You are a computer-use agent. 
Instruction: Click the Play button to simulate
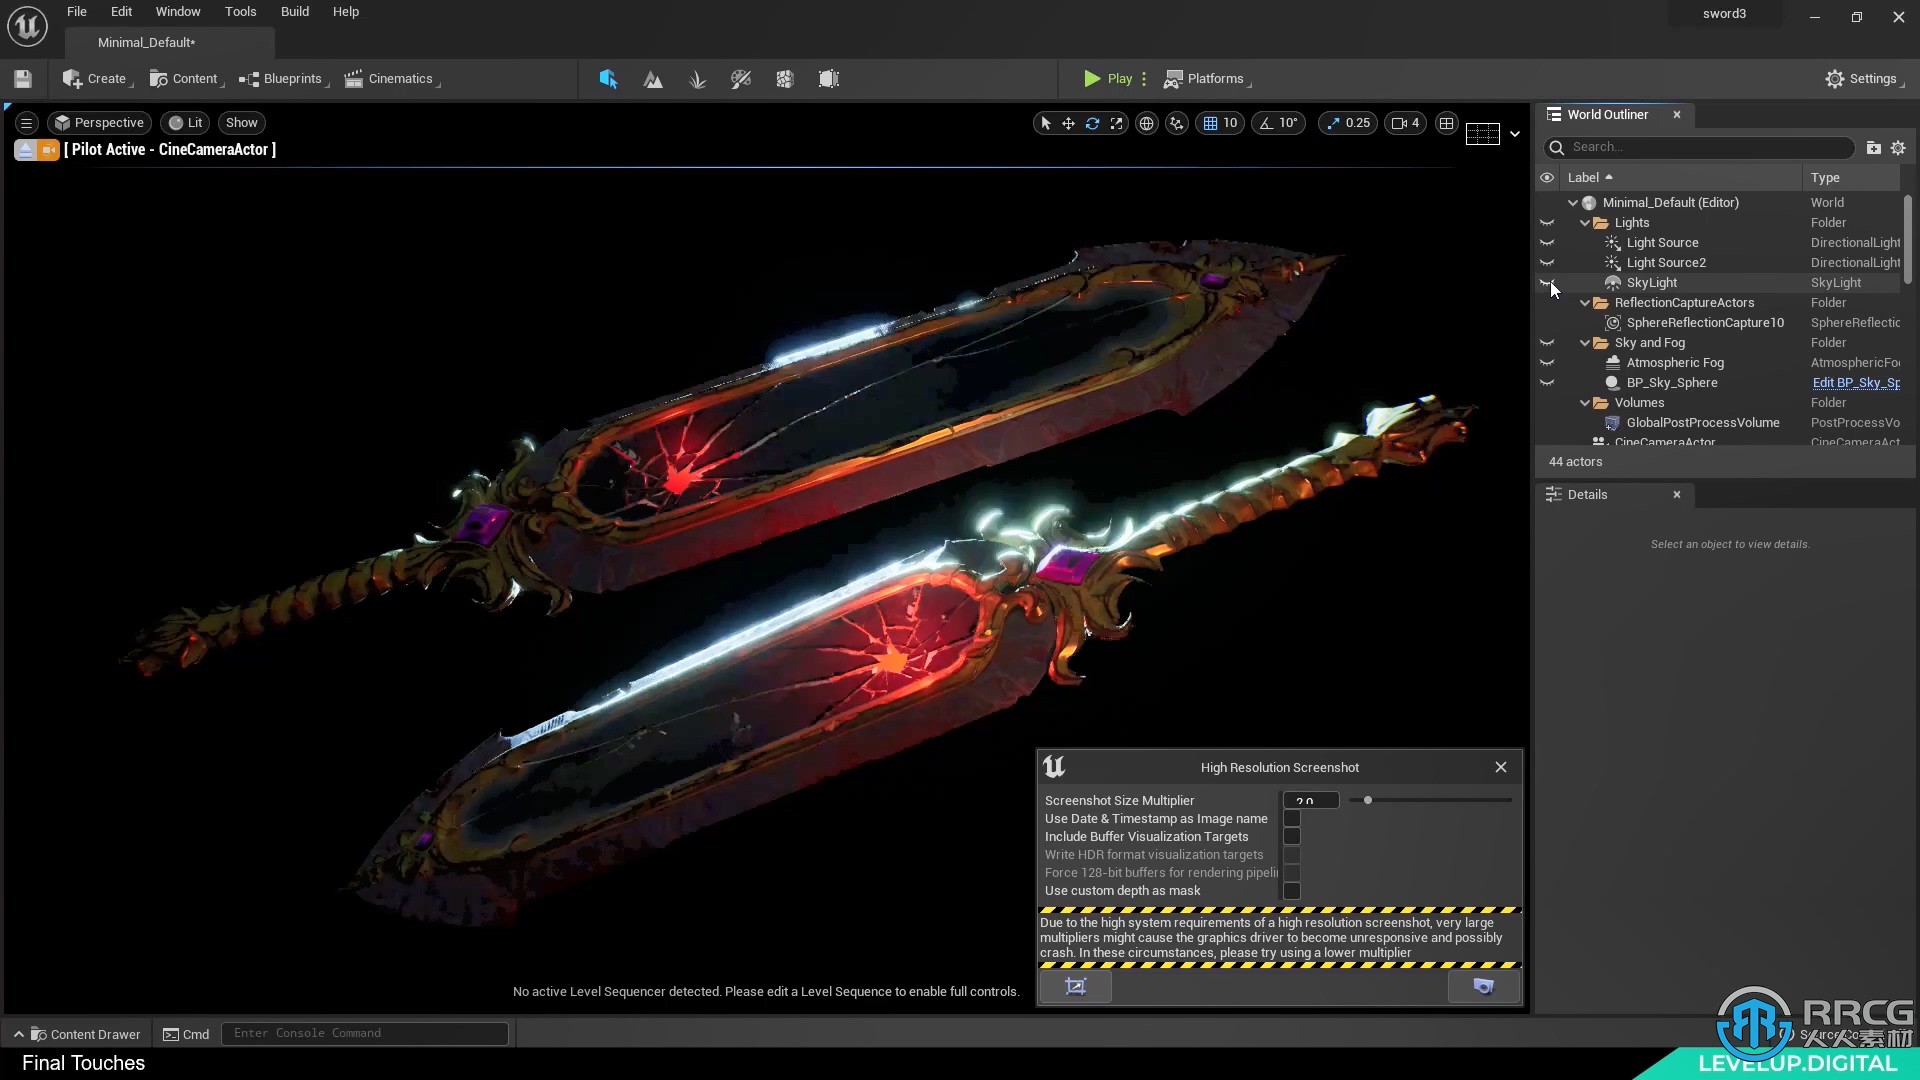pyautogui.click(x=1106, y=78)
